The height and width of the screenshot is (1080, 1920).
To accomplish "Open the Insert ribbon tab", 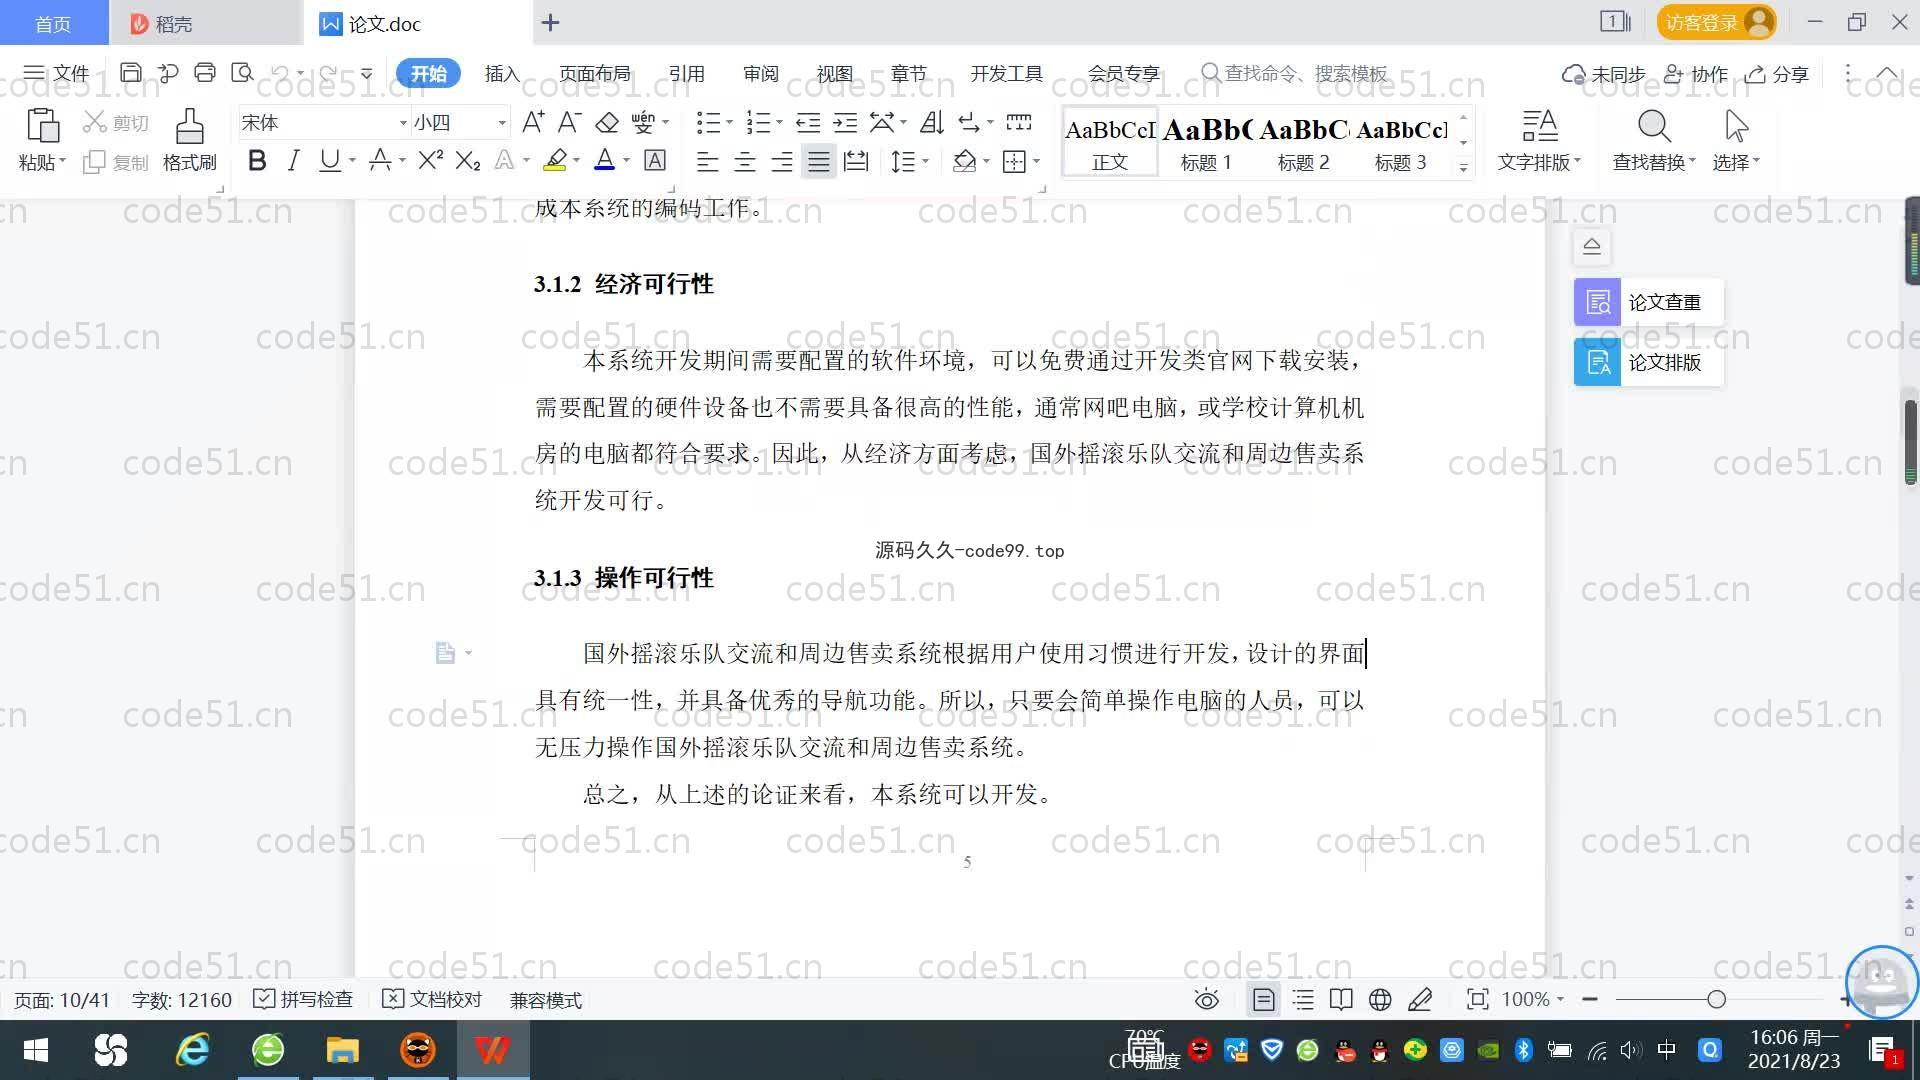I will (x=502, y=74).
